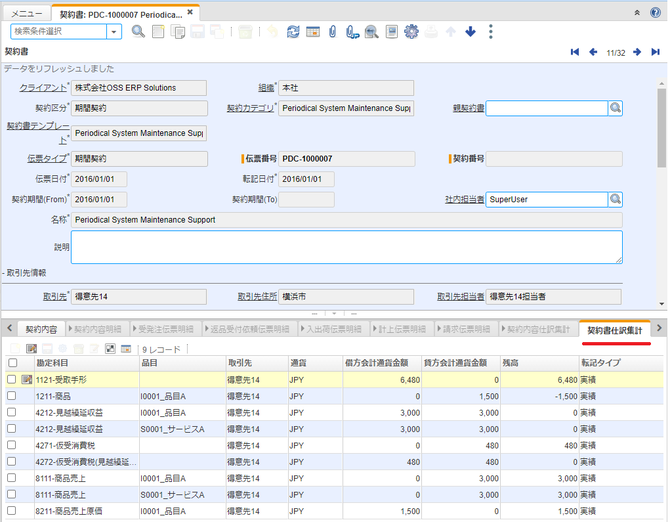Viewport: 670px width, 522px height.
Task: Go to the previous record
Action: [x=593, y=52]
